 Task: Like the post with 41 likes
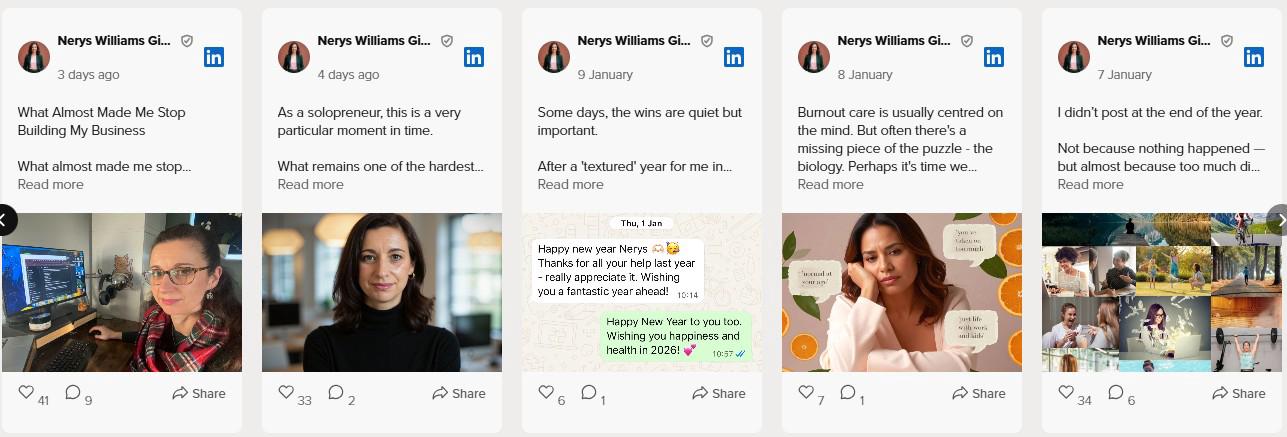pos(26,393)
